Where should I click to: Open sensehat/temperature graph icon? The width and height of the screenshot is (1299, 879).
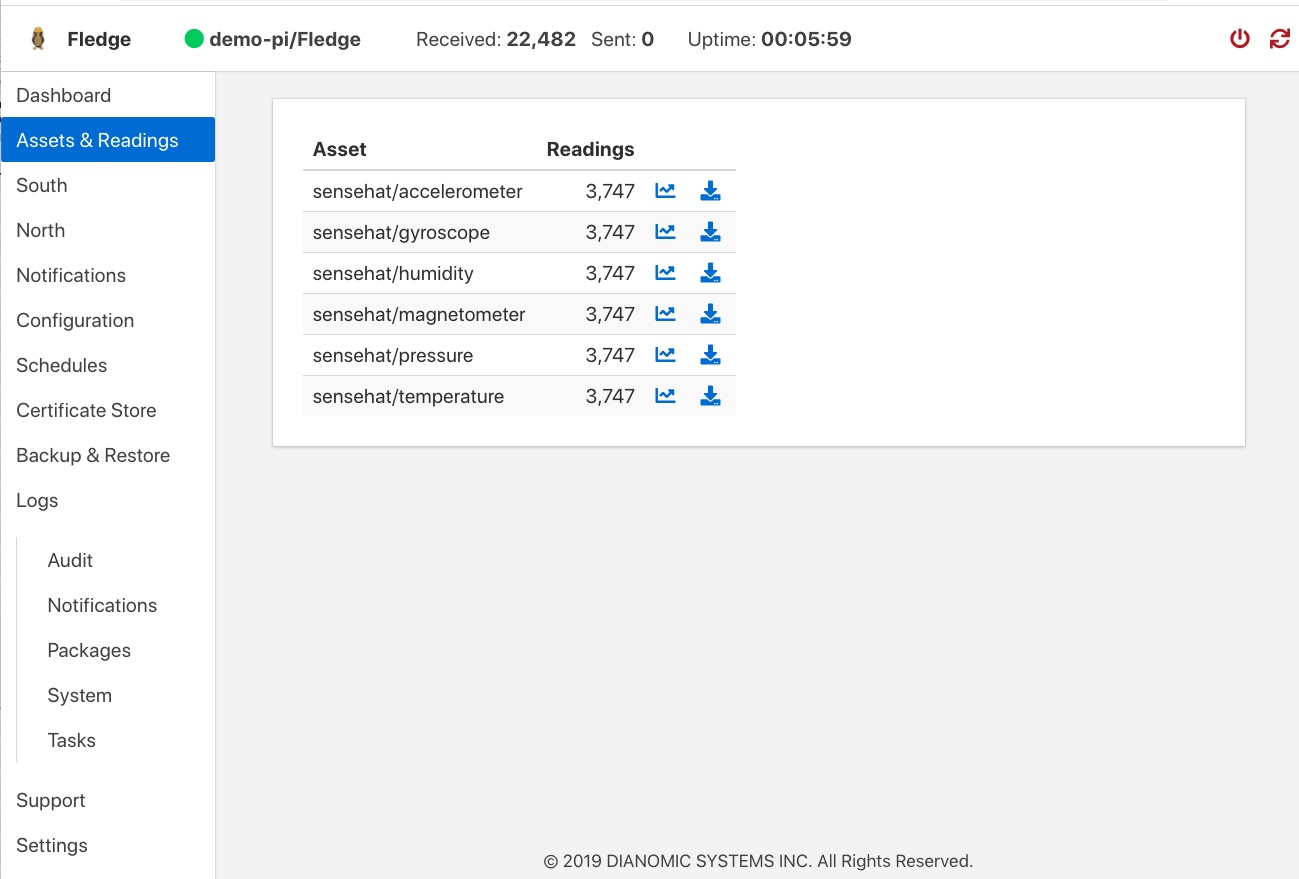[x=665, y=396]
